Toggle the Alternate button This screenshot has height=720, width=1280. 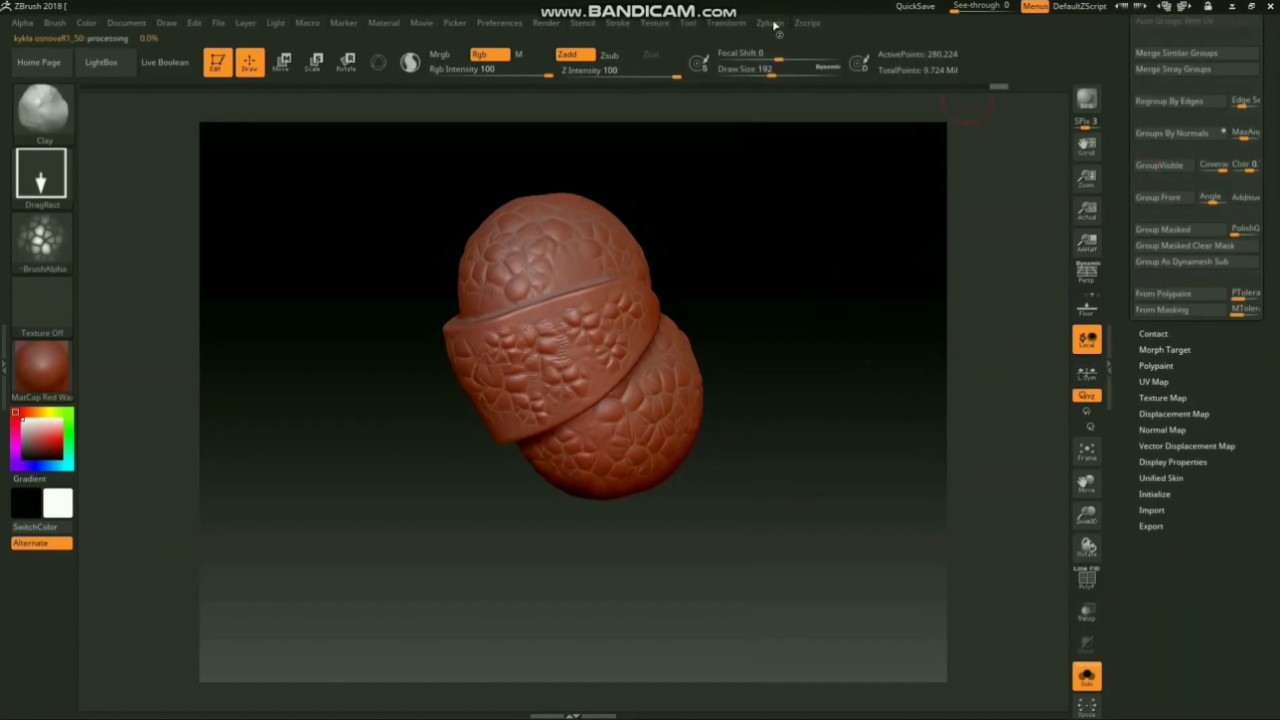coord(42,543)
